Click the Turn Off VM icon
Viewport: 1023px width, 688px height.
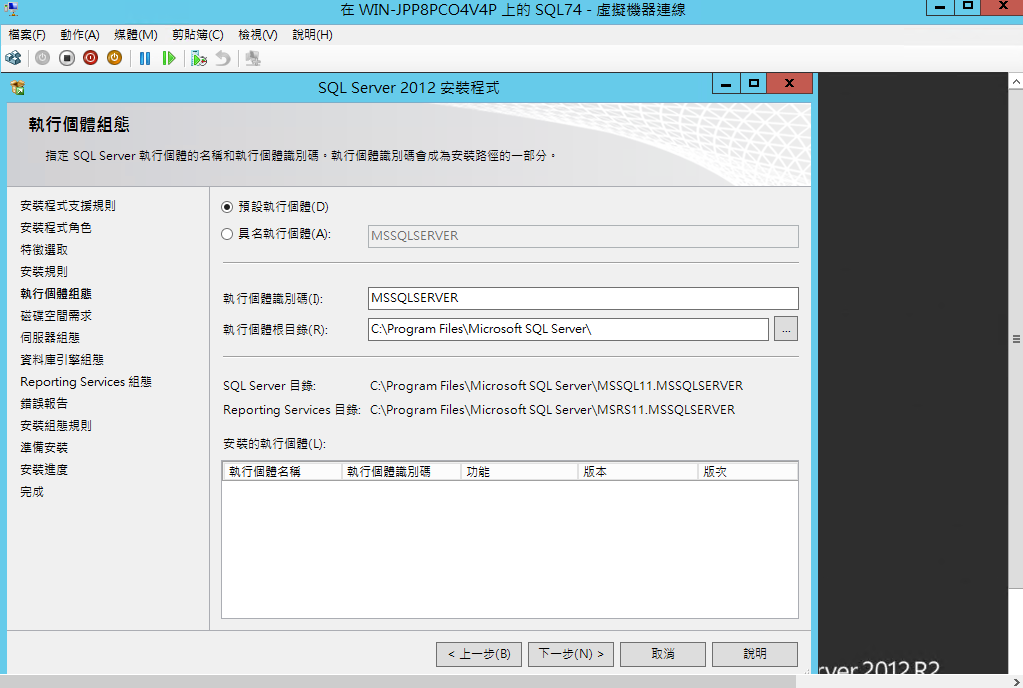pyautogui.click(x=67, y=58)
